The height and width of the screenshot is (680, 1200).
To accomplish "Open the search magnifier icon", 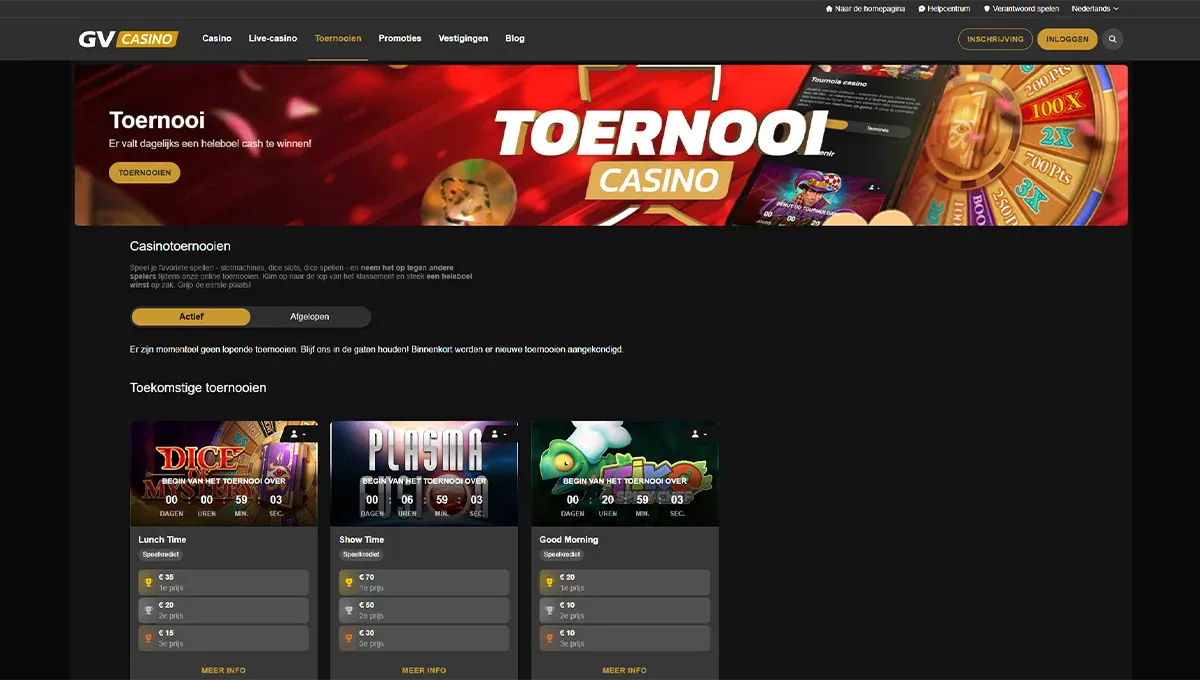I will tap(1112, 39).
